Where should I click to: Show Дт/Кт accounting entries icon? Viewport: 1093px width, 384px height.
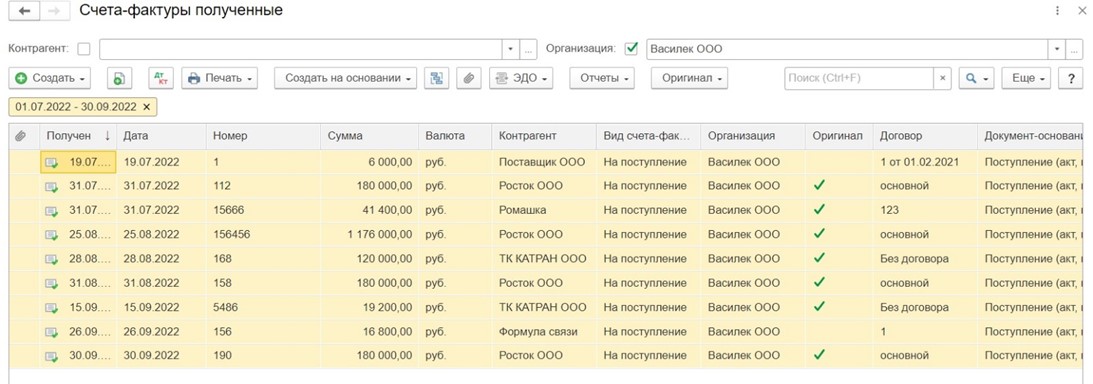(160, 78)
